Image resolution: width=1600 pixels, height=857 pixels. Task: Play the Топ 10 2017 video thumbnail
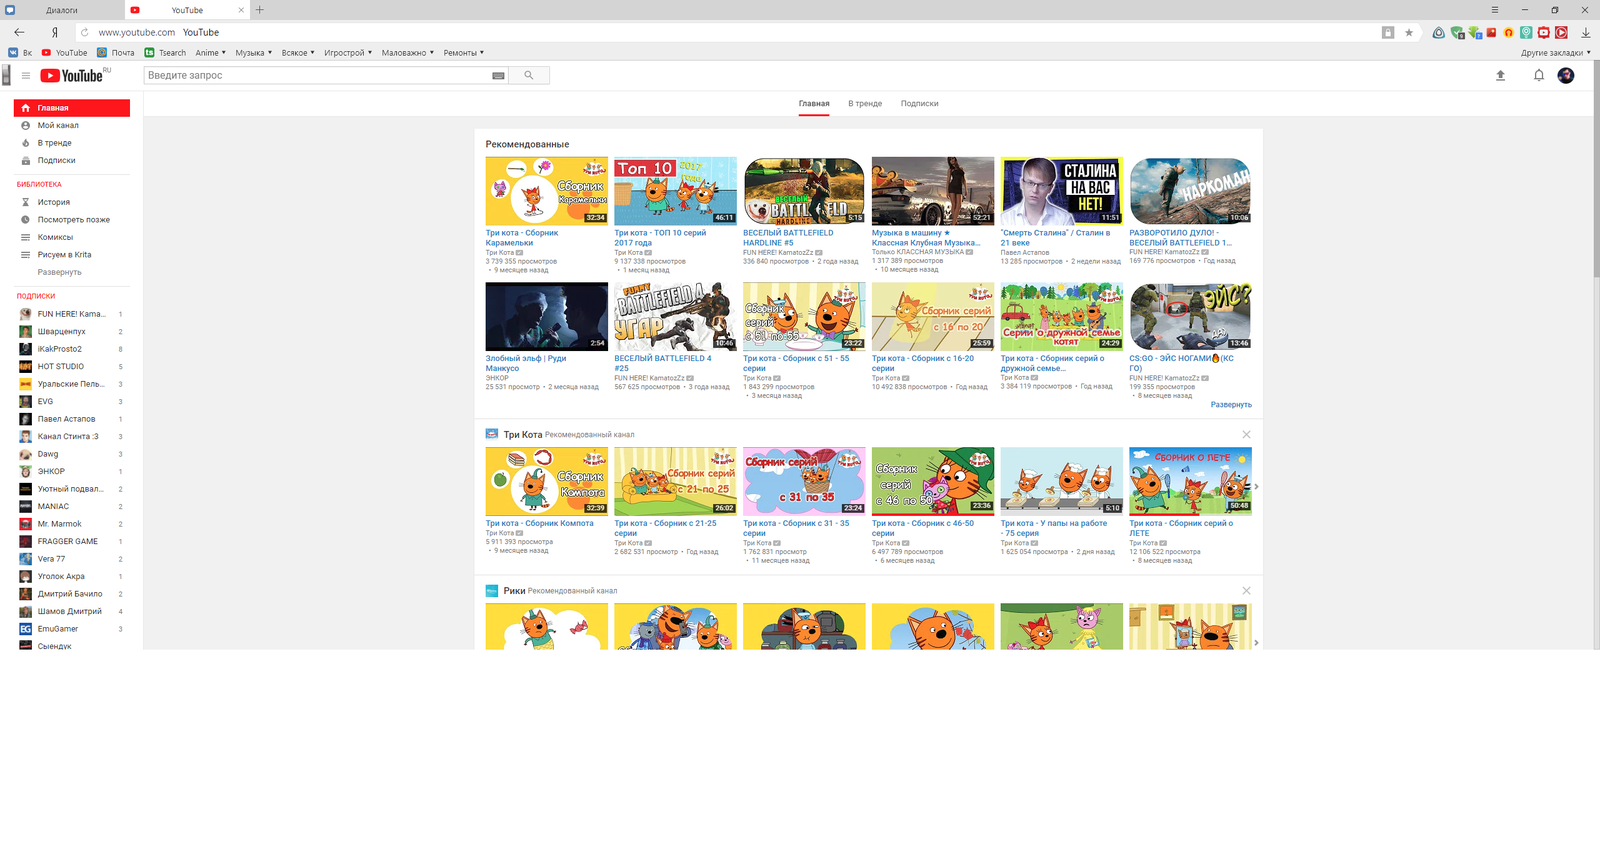pyautogui.click(x=675, y=191)
